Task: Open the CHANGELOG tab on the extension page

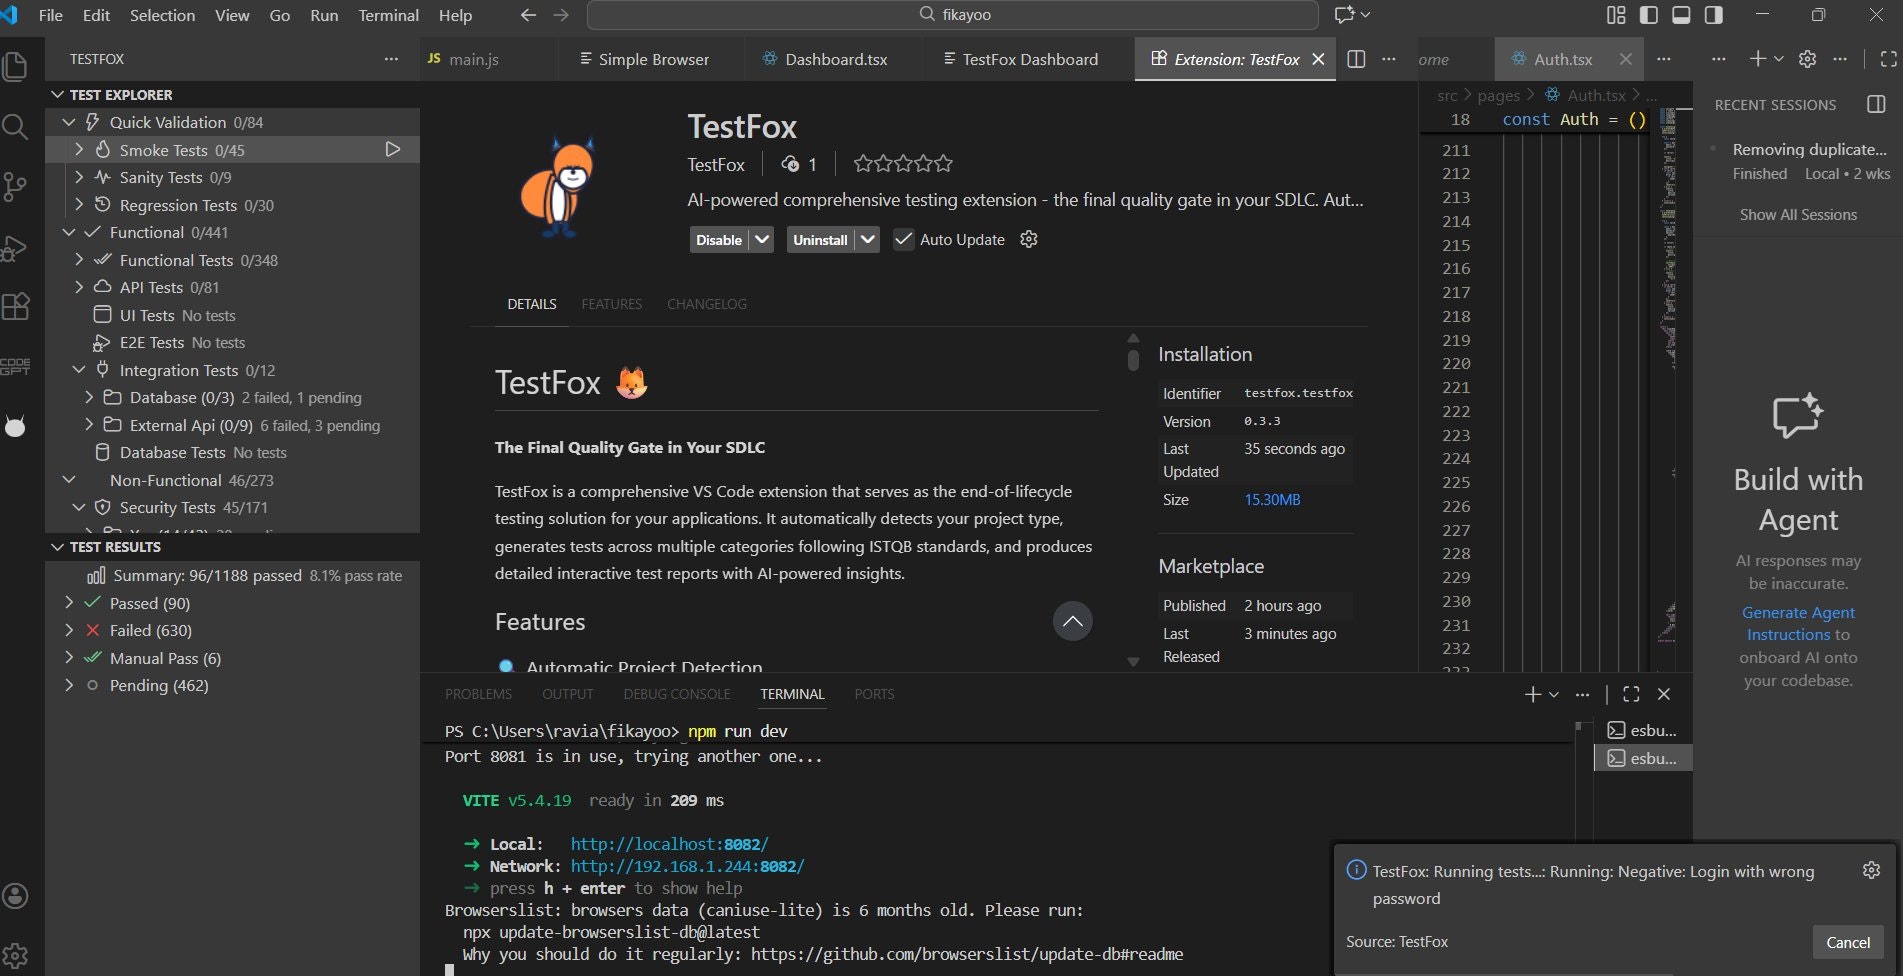Action: (x=706, y=304)
